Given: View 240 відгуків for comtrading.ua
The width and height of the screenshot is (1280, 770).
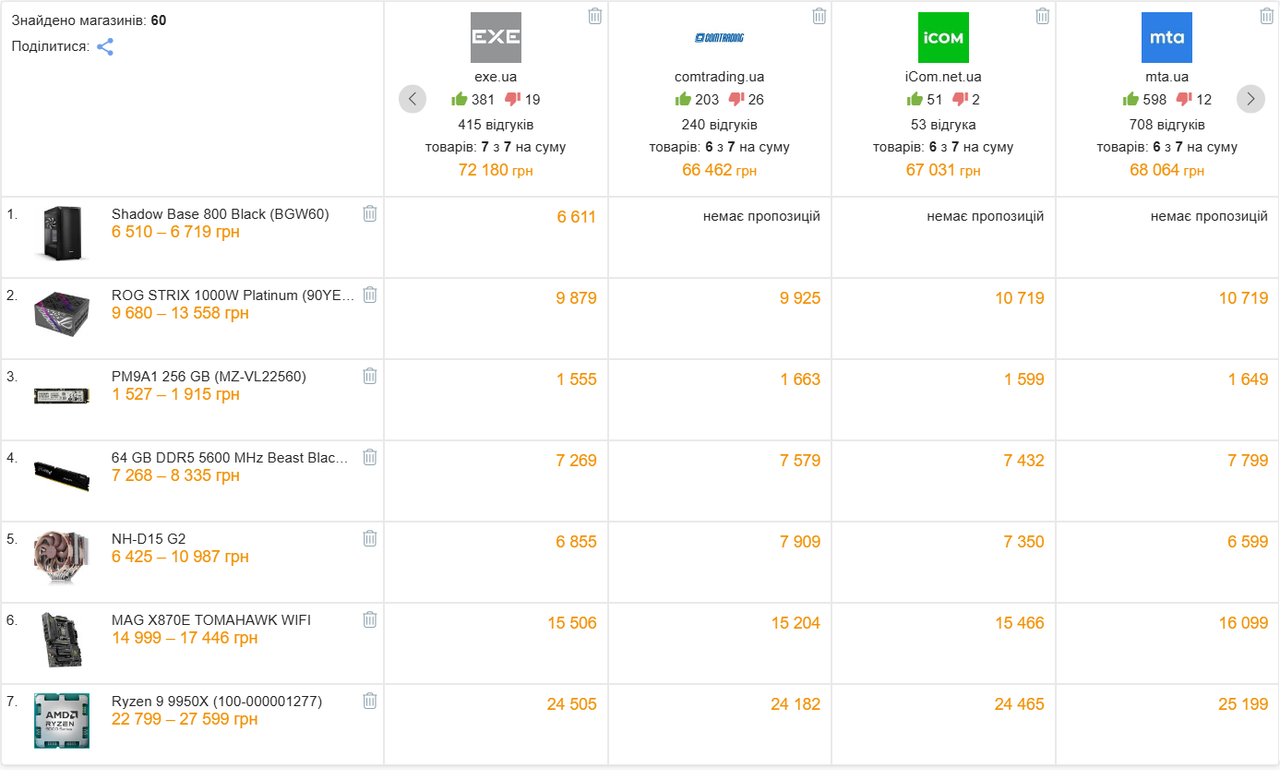Looking at the screenshot, I should (719, 125).
